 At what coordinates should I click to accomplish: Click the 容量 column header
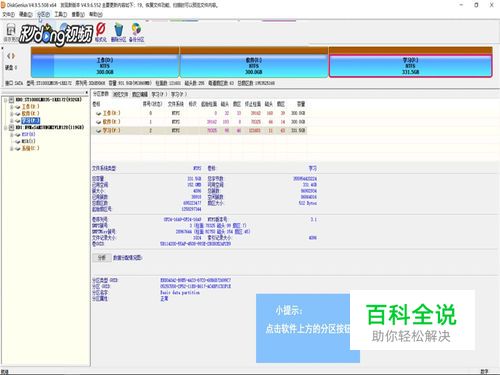point(301,104)
